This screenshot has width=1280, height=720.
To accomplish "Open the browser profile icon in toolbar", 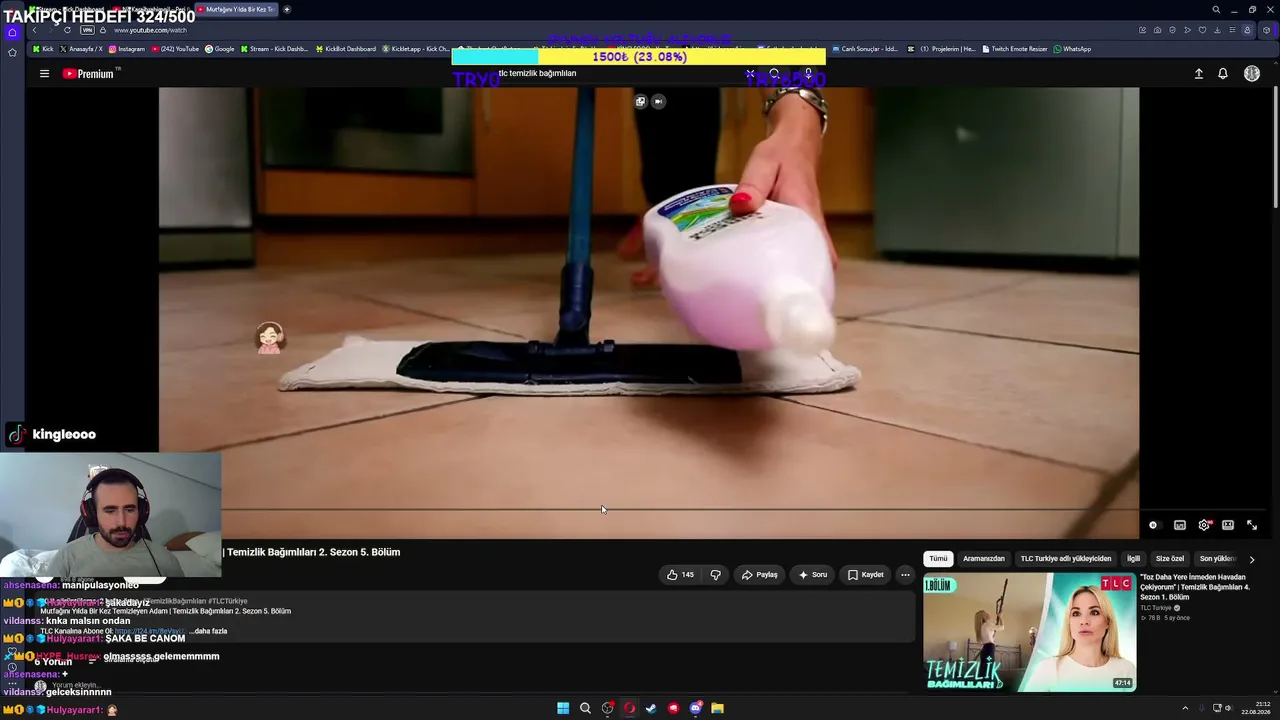I will tap(1247, 30).
